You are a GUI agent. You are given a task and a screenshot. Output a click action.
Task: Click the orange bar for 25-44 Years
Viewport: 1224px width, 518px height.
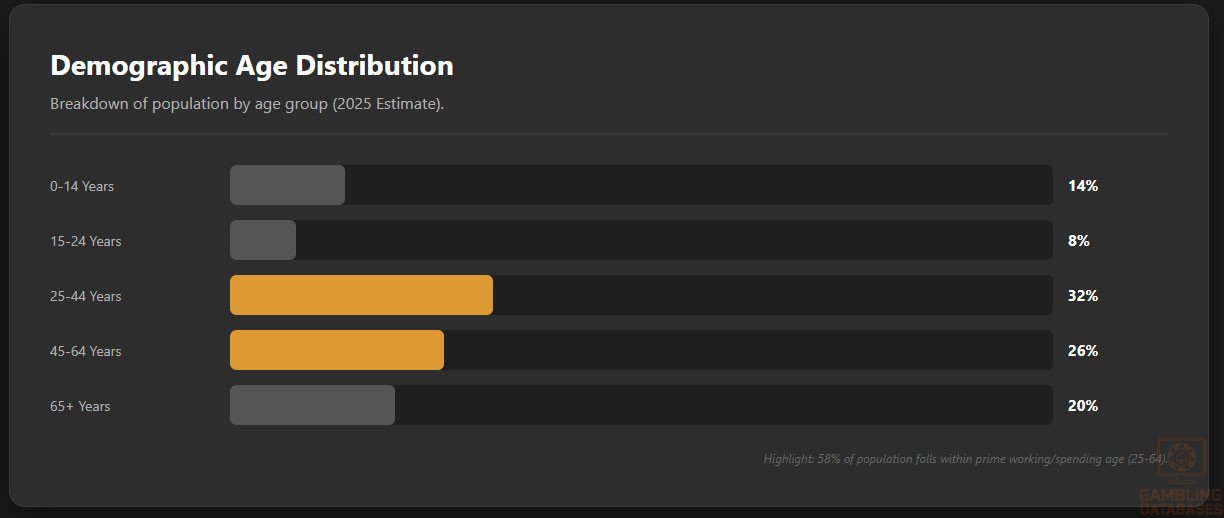tap(361, 295)
